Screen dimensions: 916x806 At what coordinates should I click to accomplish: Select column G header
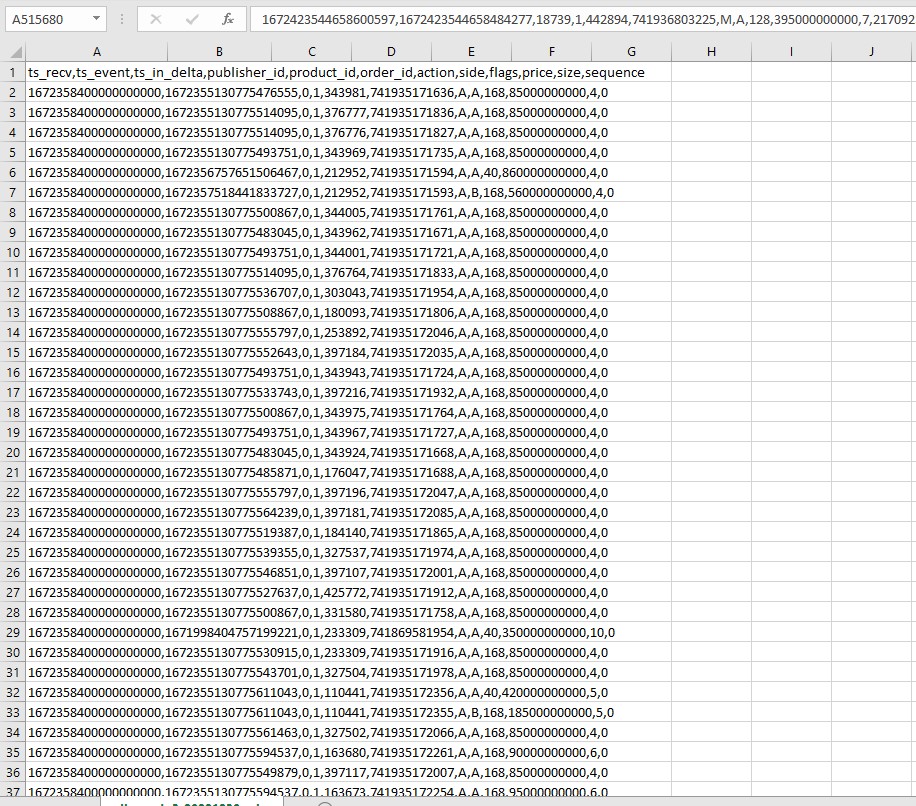631,52
